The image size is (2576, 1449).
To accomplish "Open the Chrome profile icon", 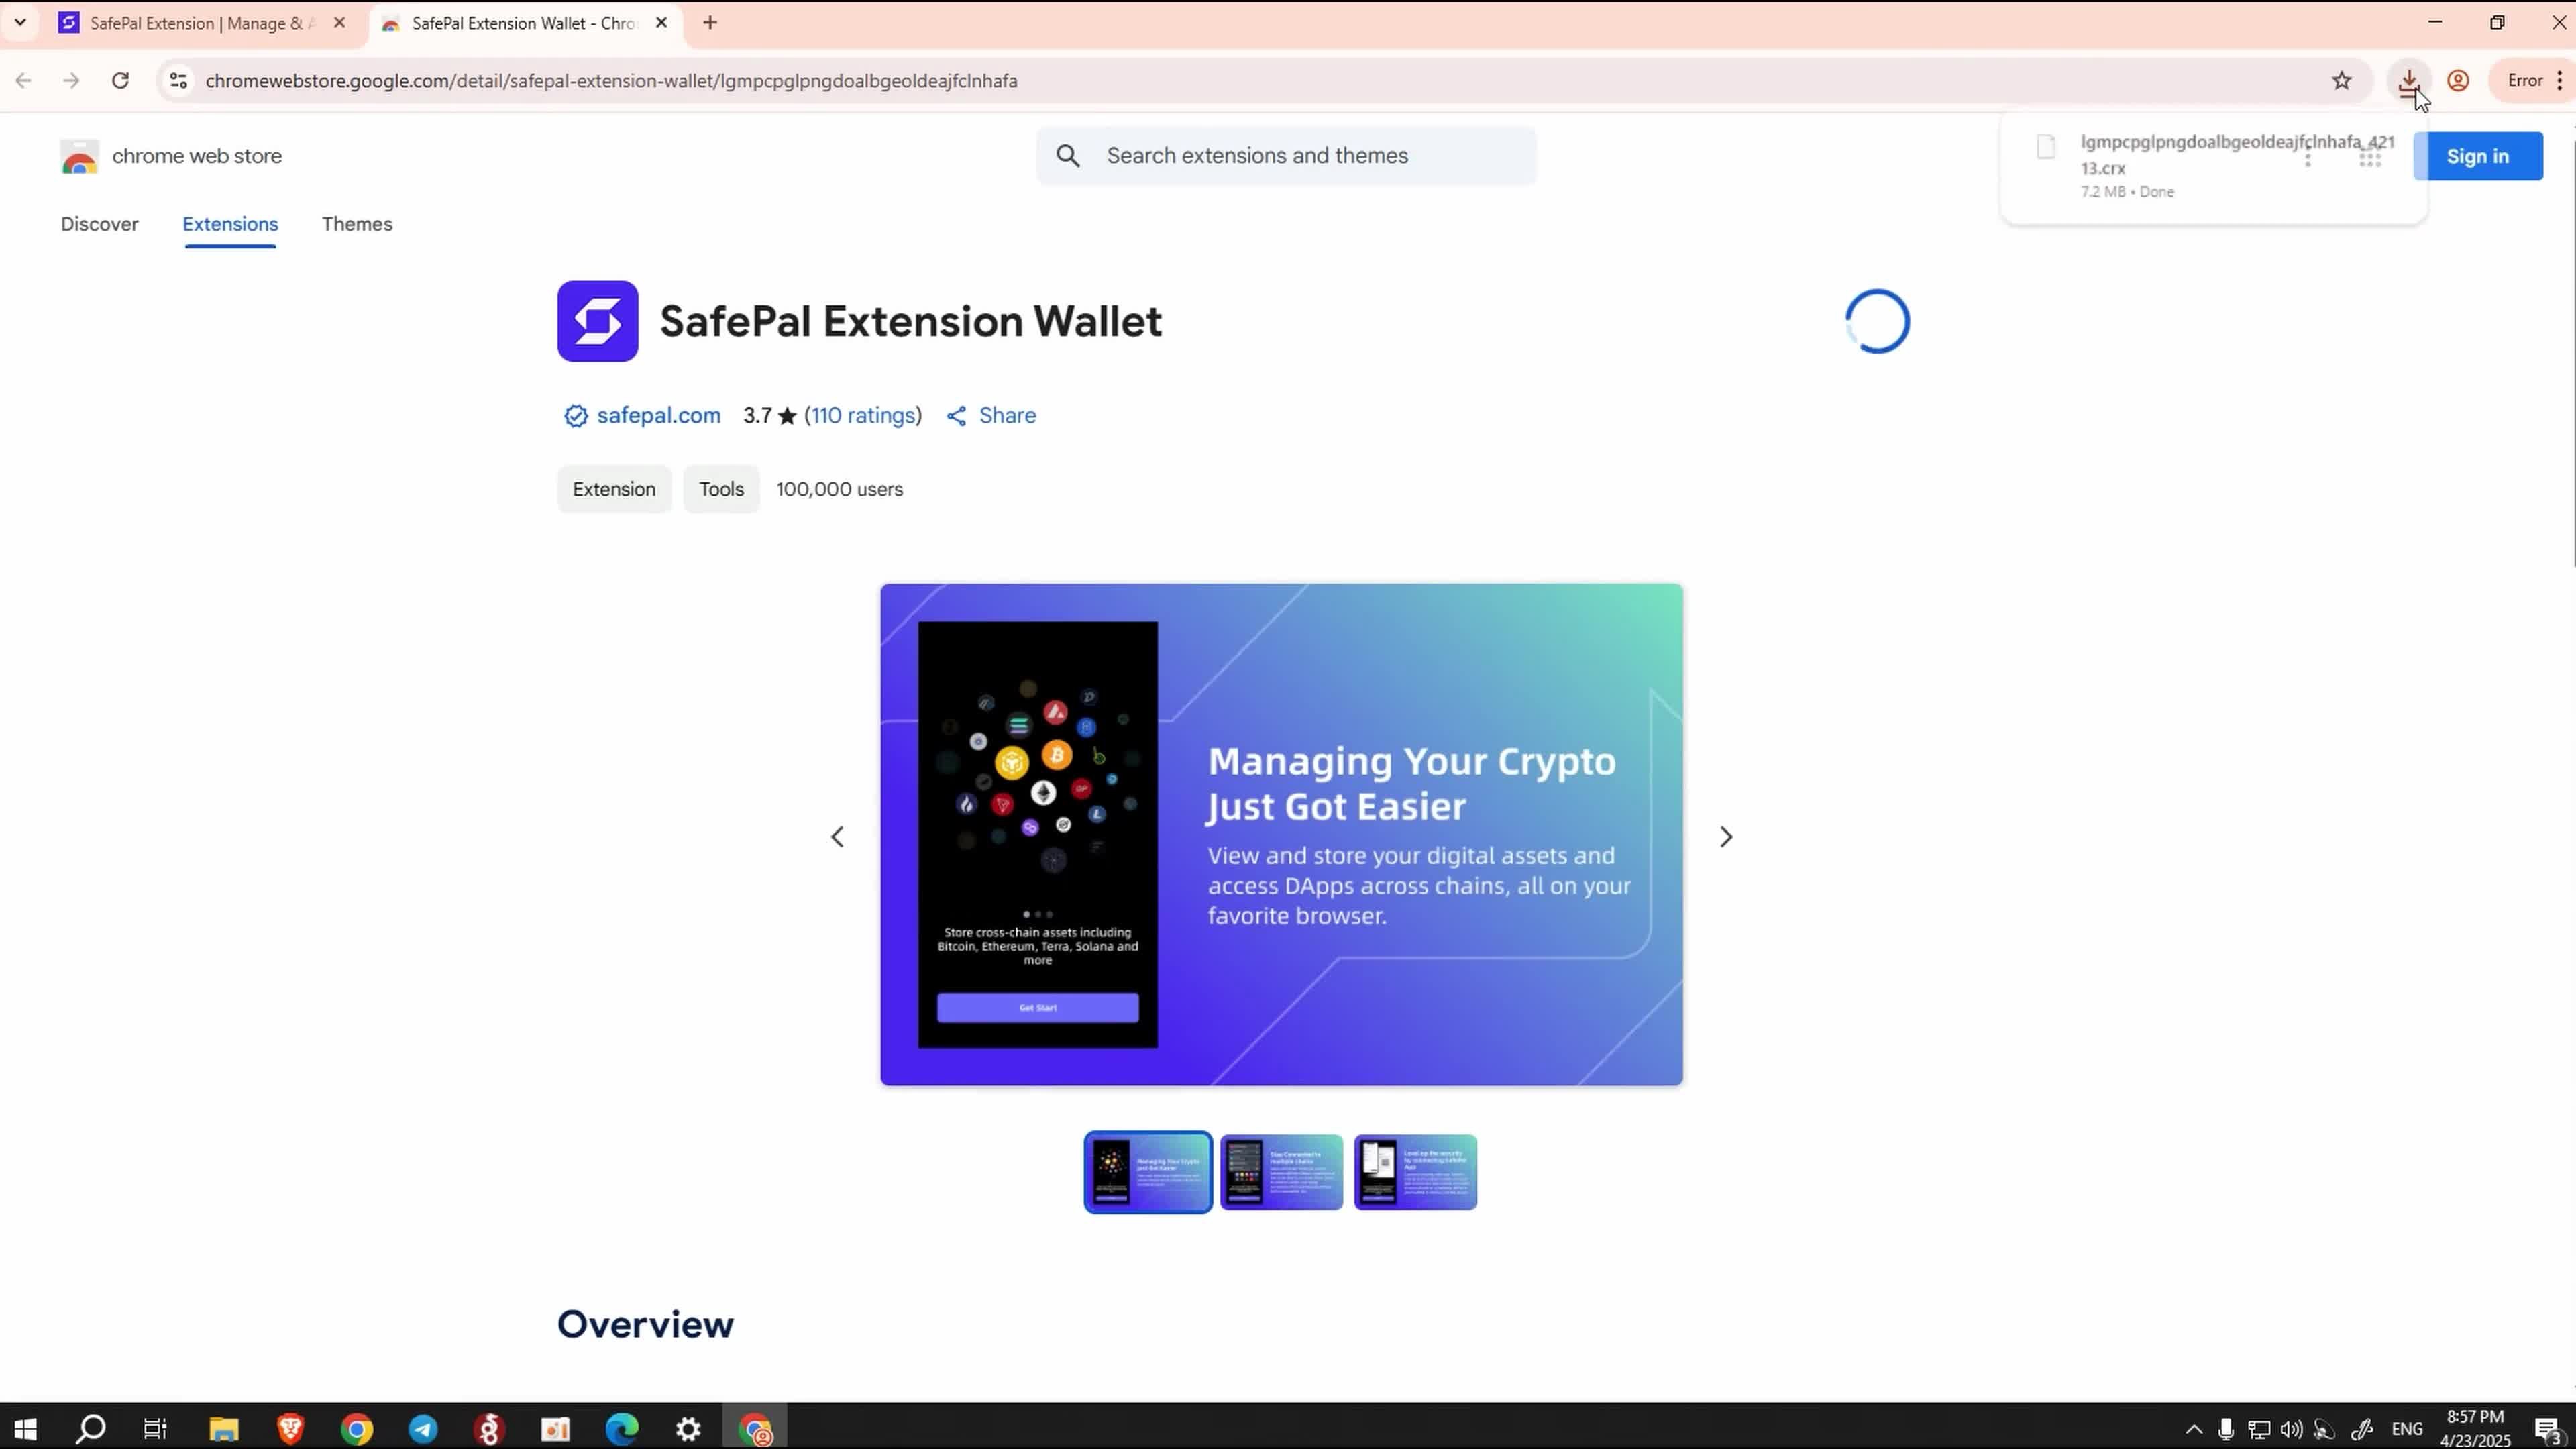I will (2458, 81).
